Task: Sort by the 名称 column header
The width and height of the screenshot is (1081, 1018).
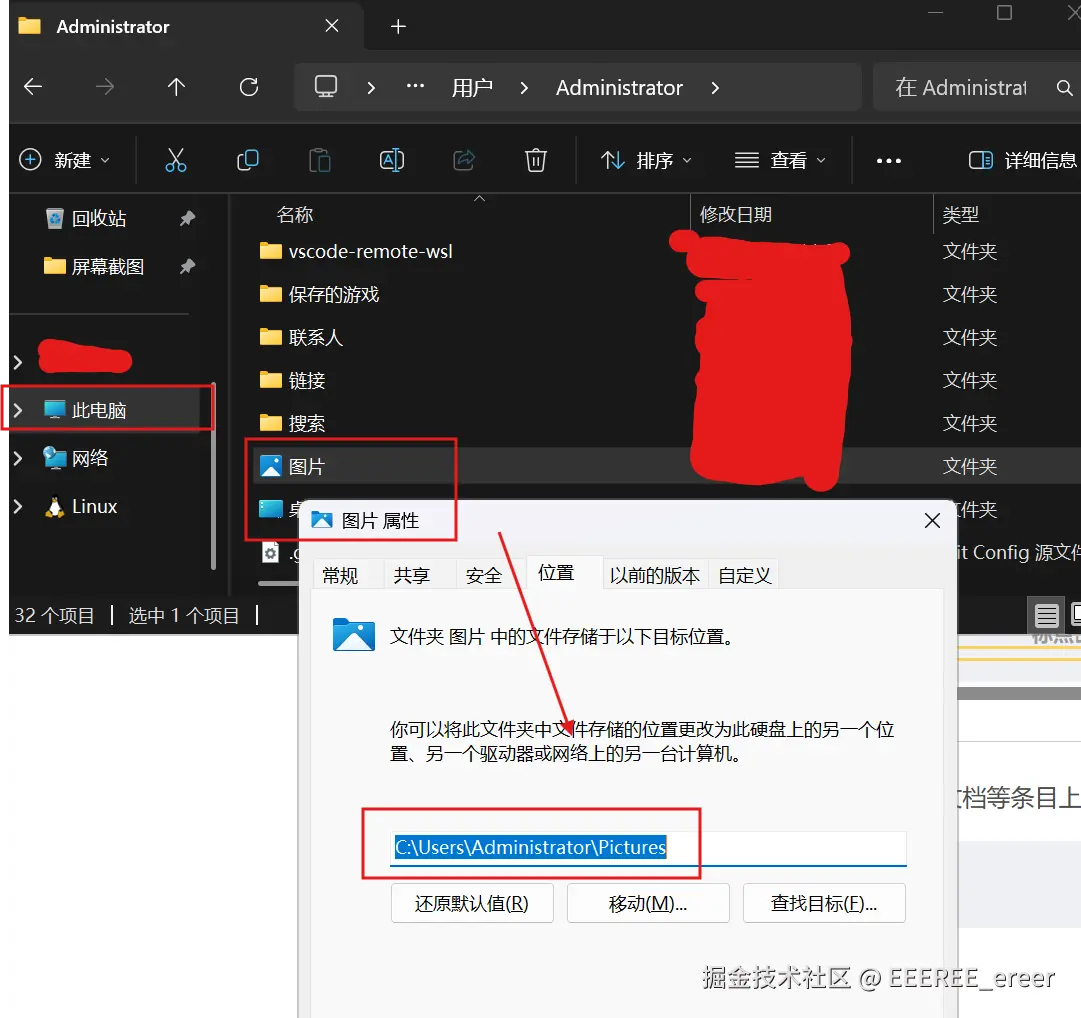Action: [x=294, y=215]
